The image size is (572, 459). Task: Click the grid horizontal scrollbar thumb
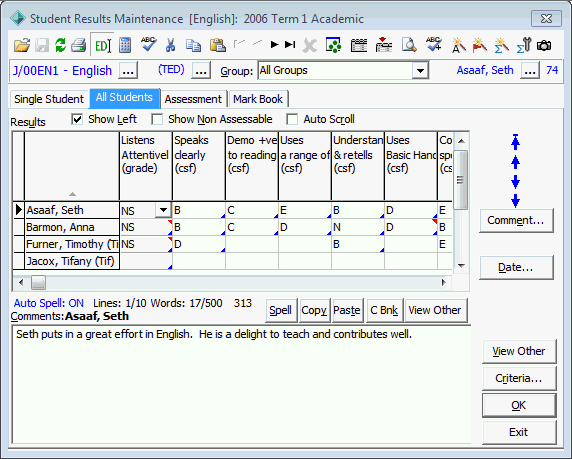[38, 282]
